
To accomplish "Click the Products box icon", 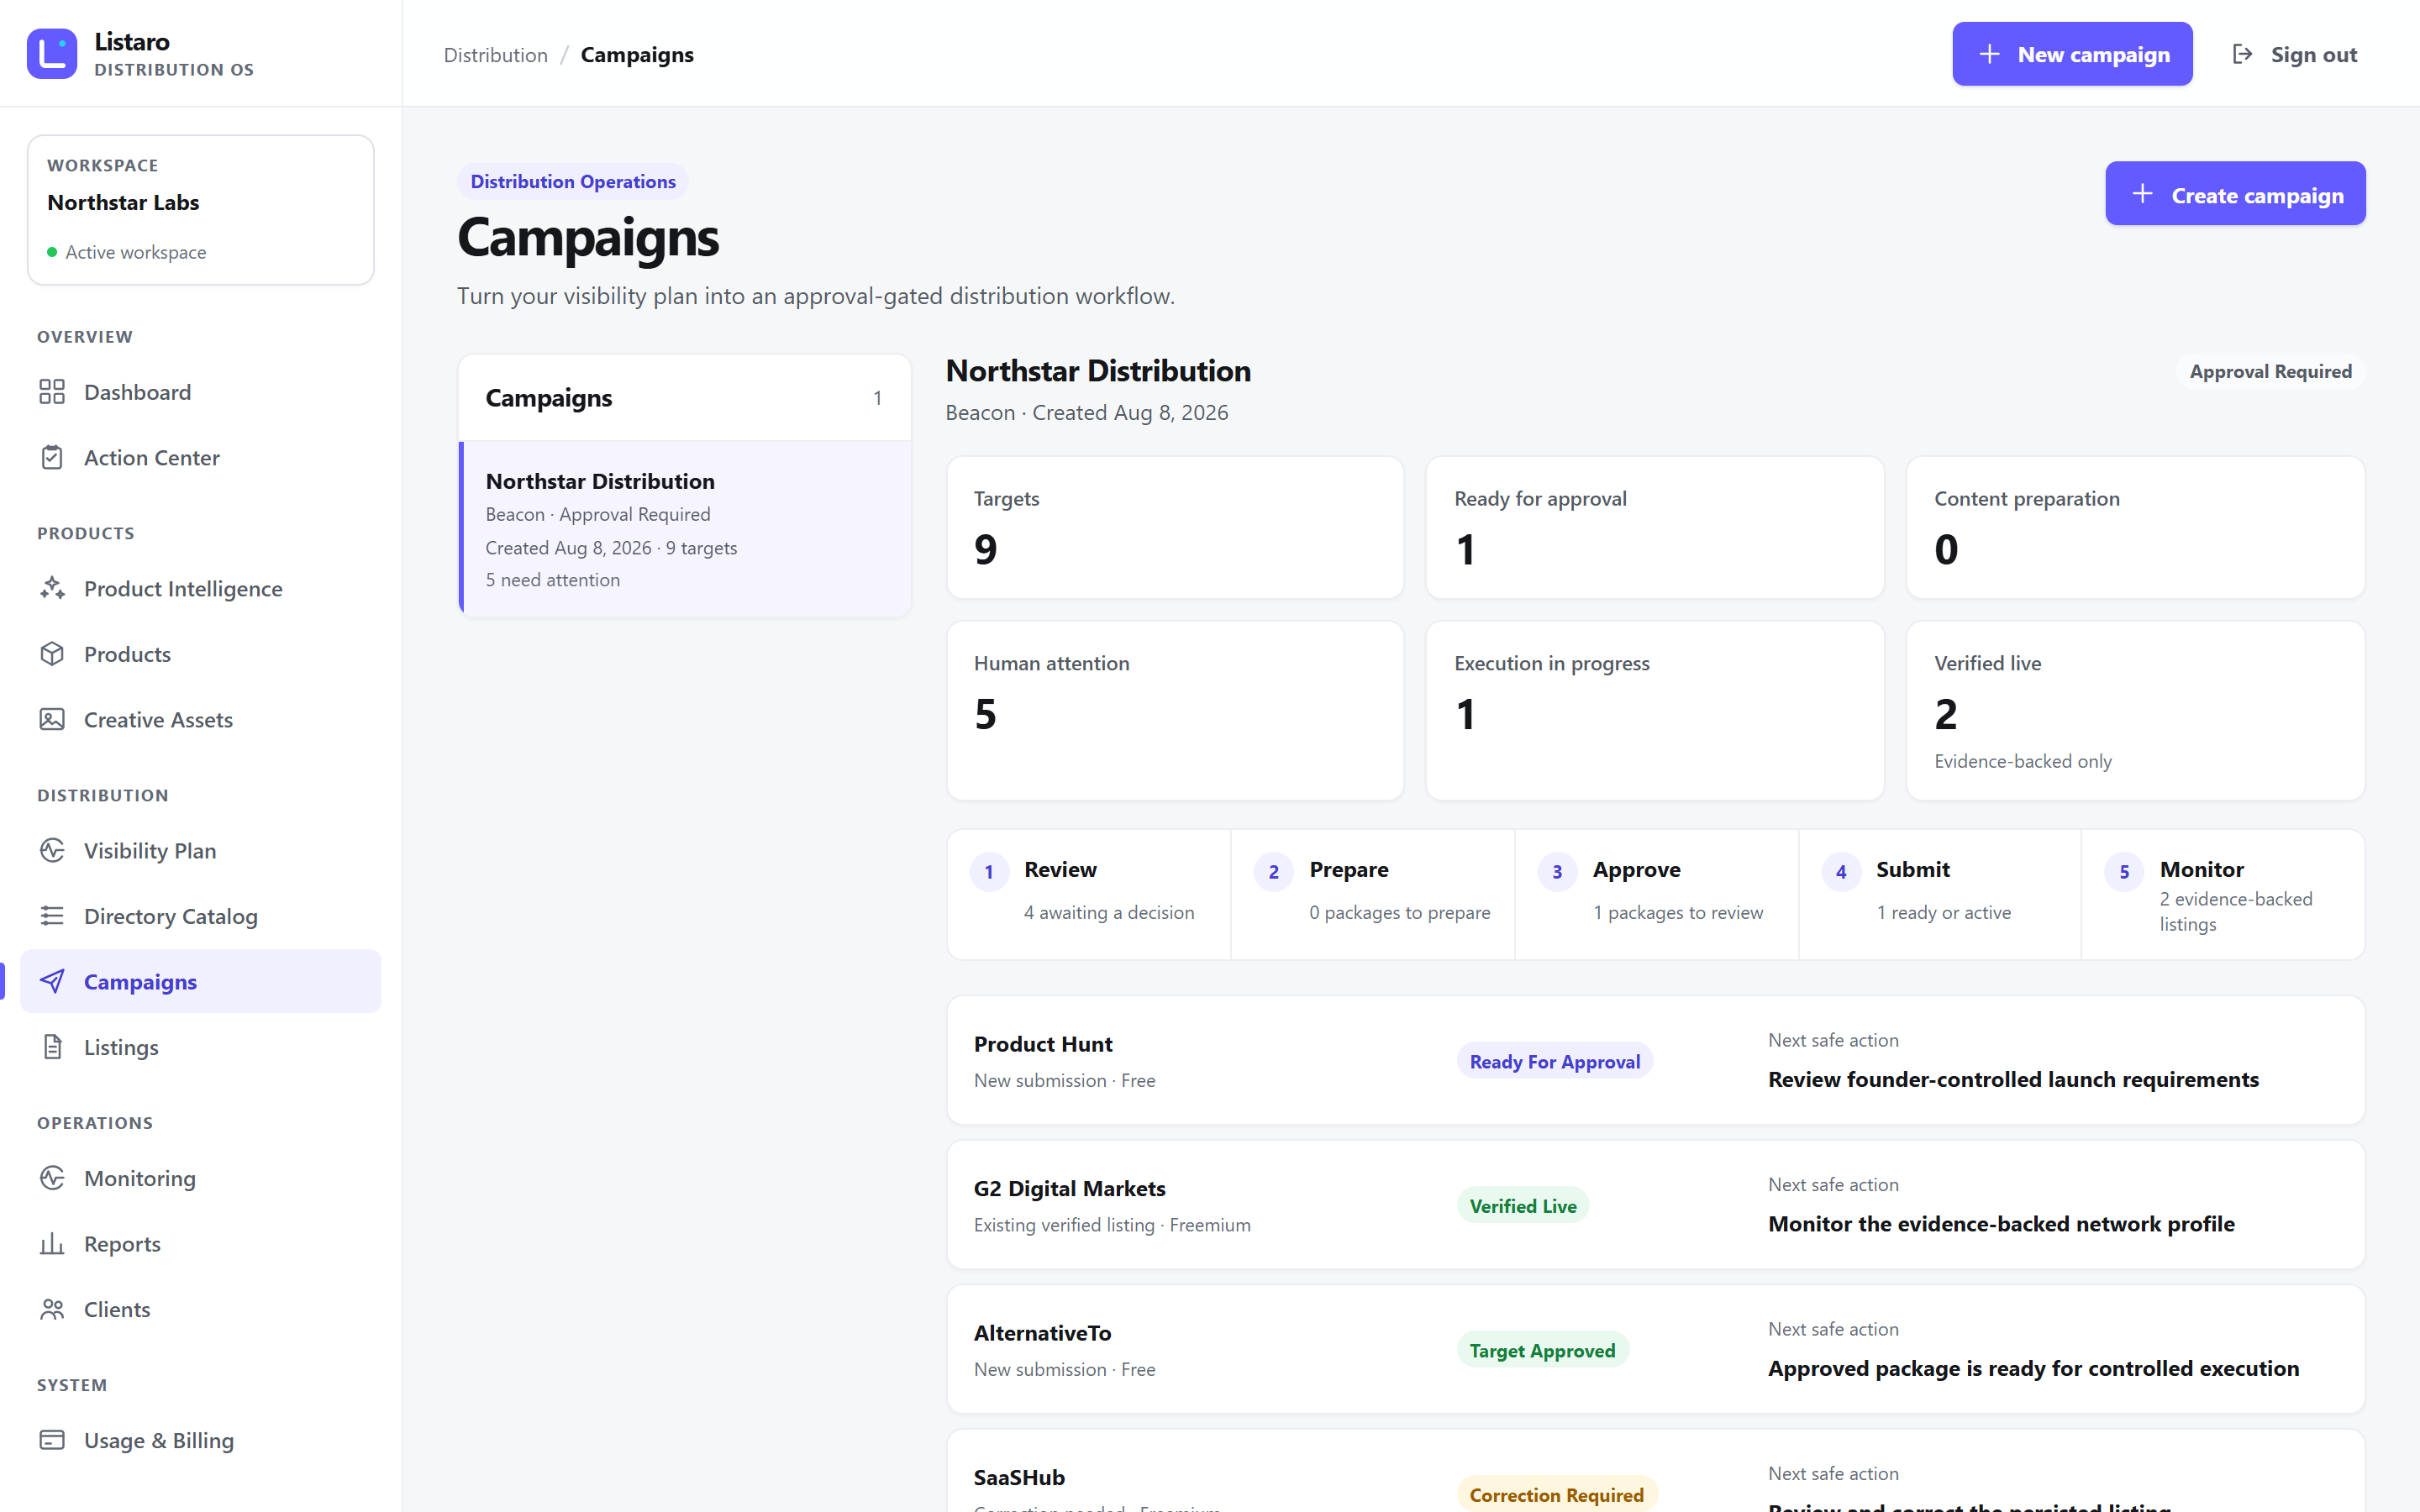I will (x=52, y=654).
